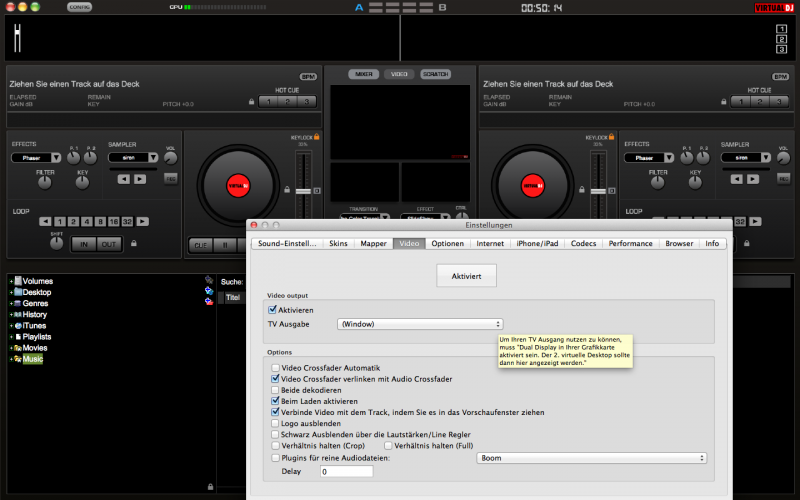
Task: Trigger left deck hot cue 3
Action: click(x=307, y=102)
